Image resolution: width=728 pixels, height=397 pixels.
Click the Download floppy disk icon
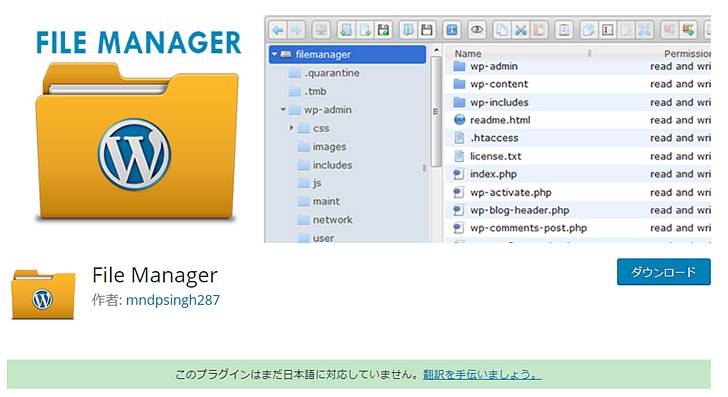427,31
